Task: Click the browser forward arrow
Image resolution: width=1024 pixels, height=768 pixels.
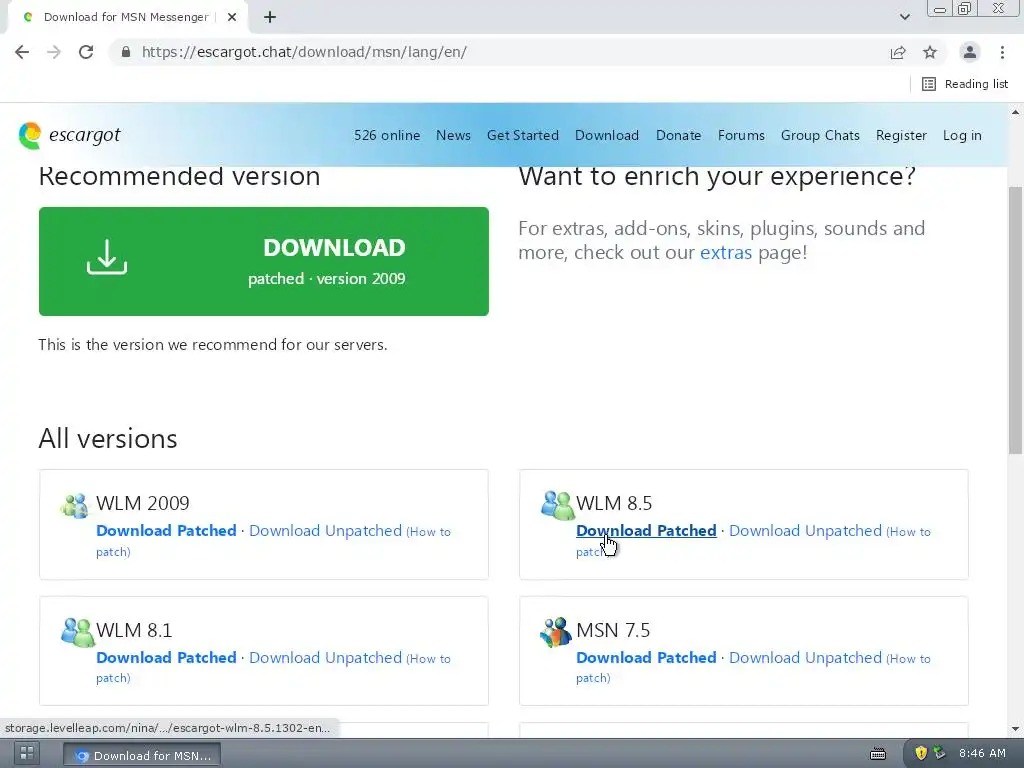Action: [54, 52]
